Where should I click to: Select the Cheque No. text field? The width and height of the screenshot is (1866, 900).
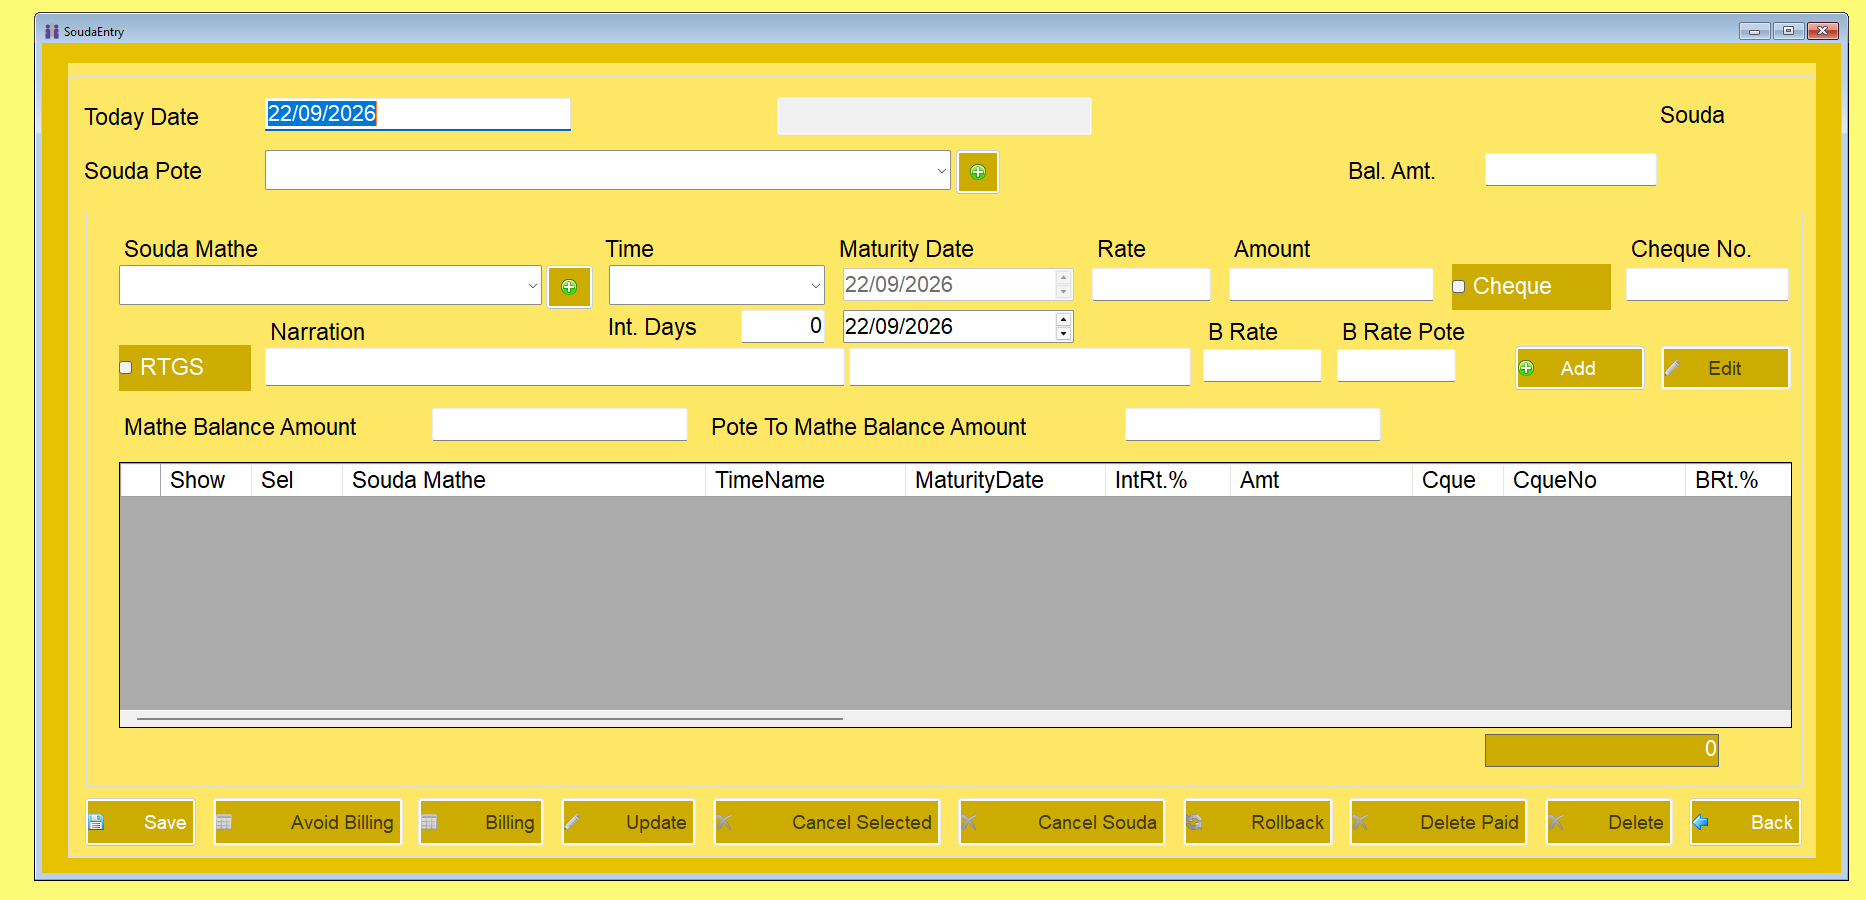(1707, 284)
